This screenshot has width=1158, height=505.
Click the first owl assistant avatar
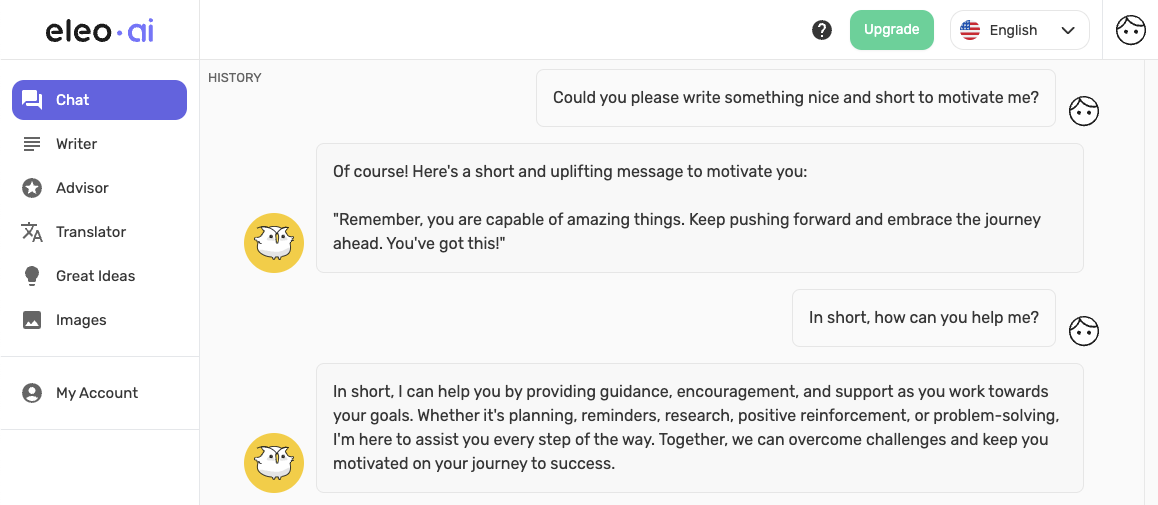[x=274, y=243]
